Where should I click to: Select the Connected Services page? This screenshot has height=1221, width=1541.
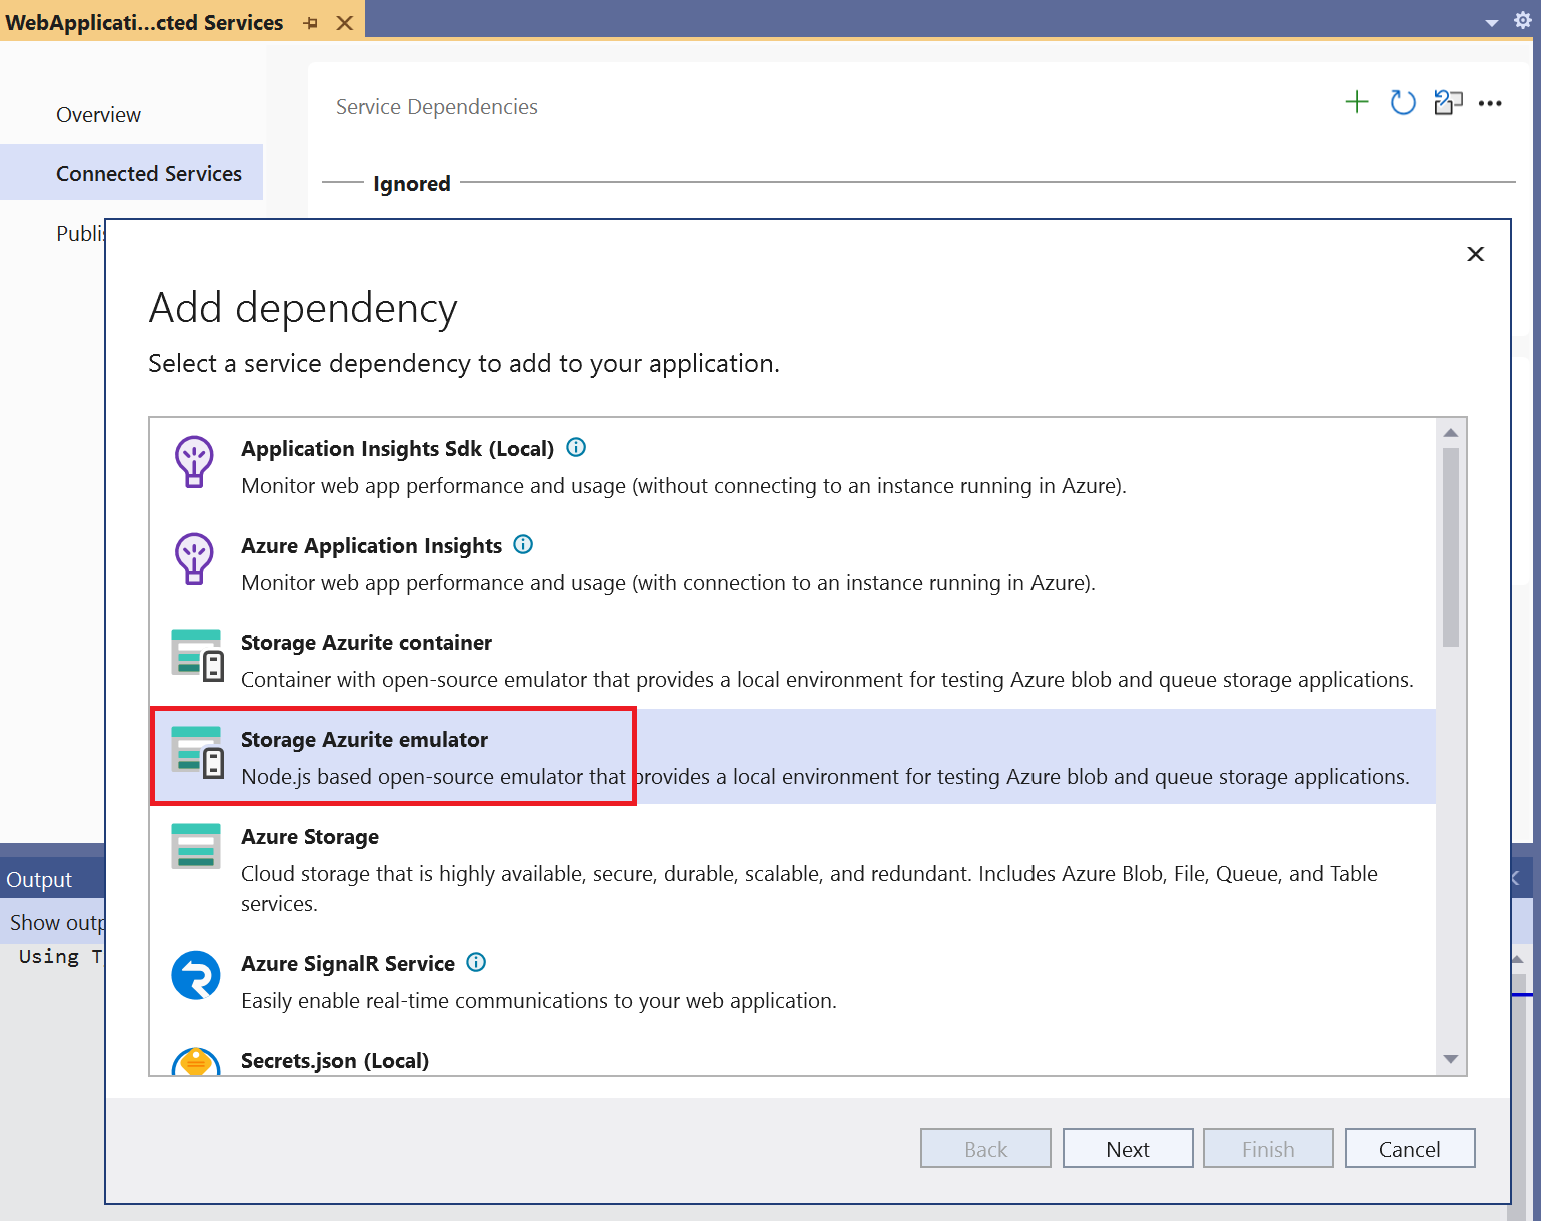132,173
